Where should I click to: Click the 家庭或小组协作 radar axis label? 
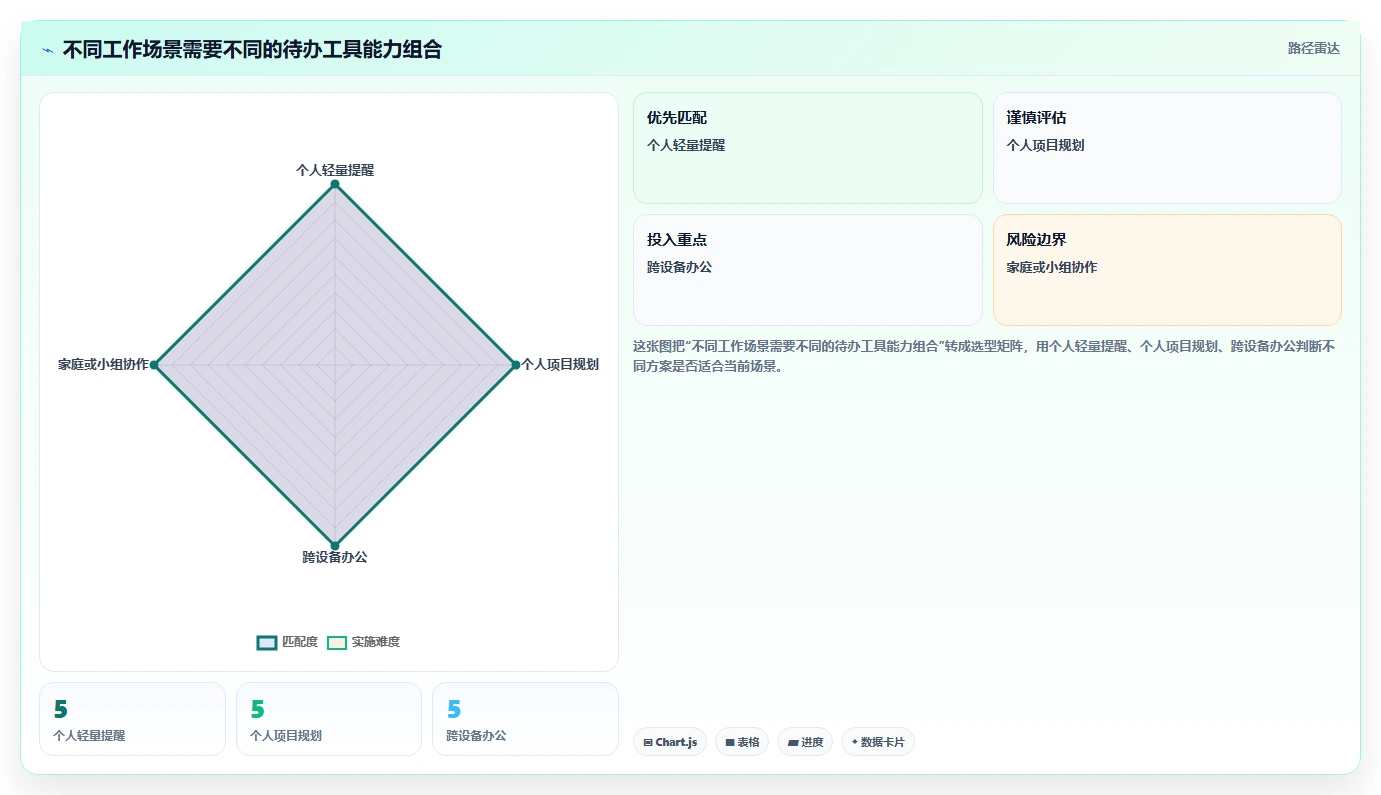pos(103,364)
